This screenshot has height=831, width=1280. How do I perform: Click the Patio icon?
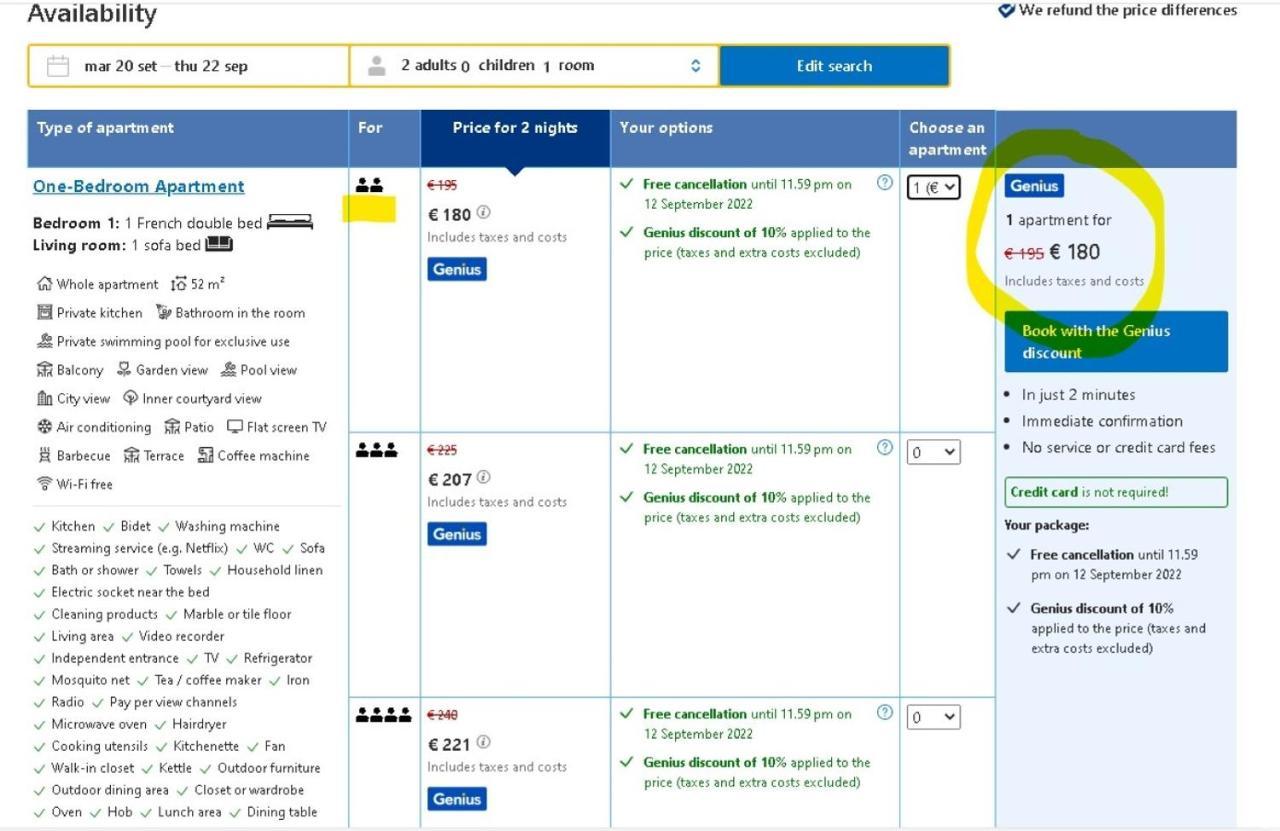pyautogui.click(x=172, y=427)
